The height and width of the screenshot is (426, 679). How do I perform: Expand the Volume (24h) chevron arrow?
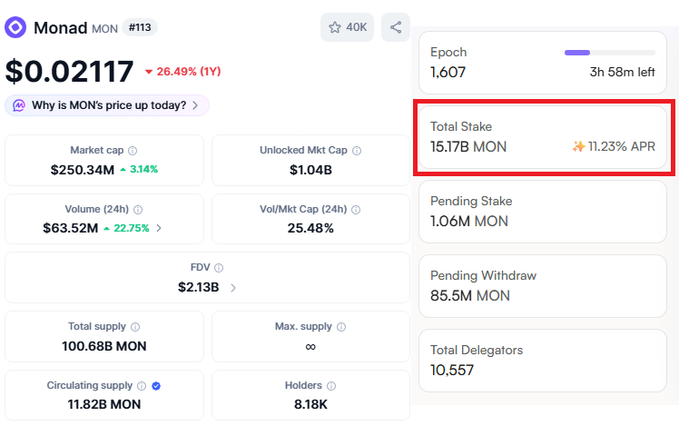(159, 228)
